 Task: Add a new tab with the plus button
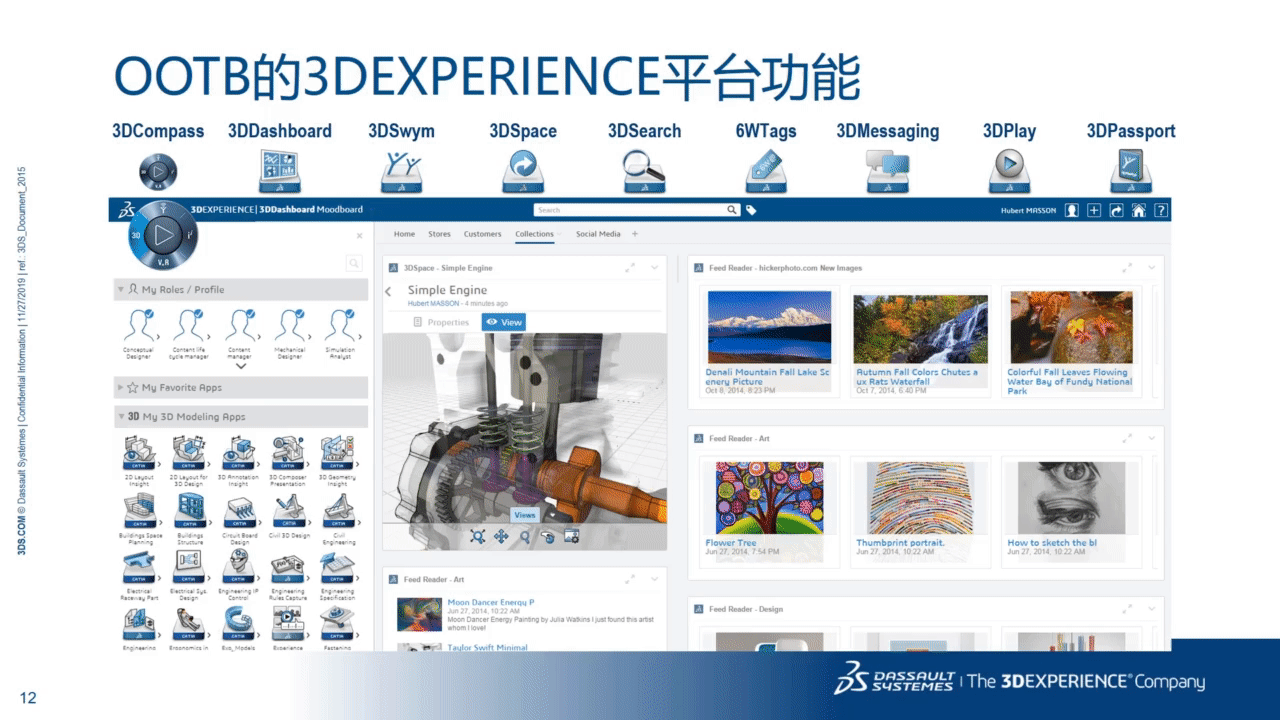[x=635, y=234]
